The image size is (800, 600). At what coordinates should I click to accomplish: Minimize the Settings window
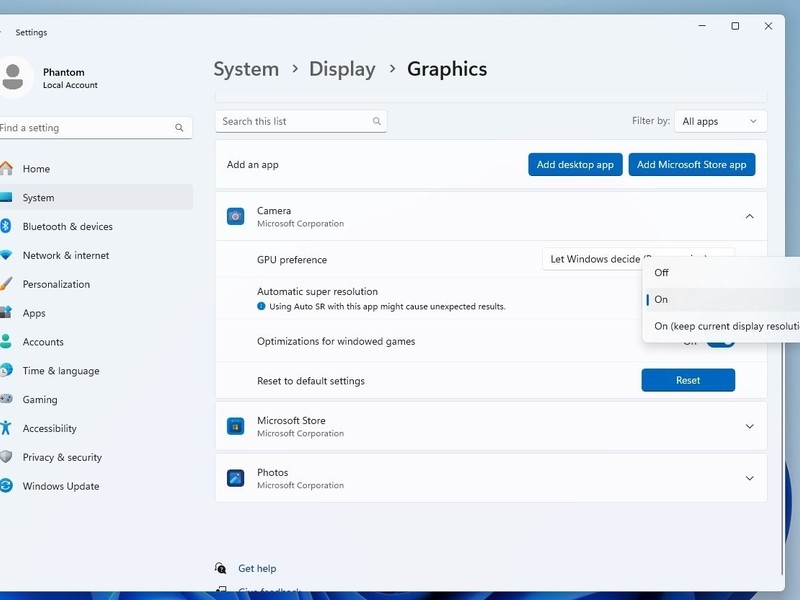(702, 26)
